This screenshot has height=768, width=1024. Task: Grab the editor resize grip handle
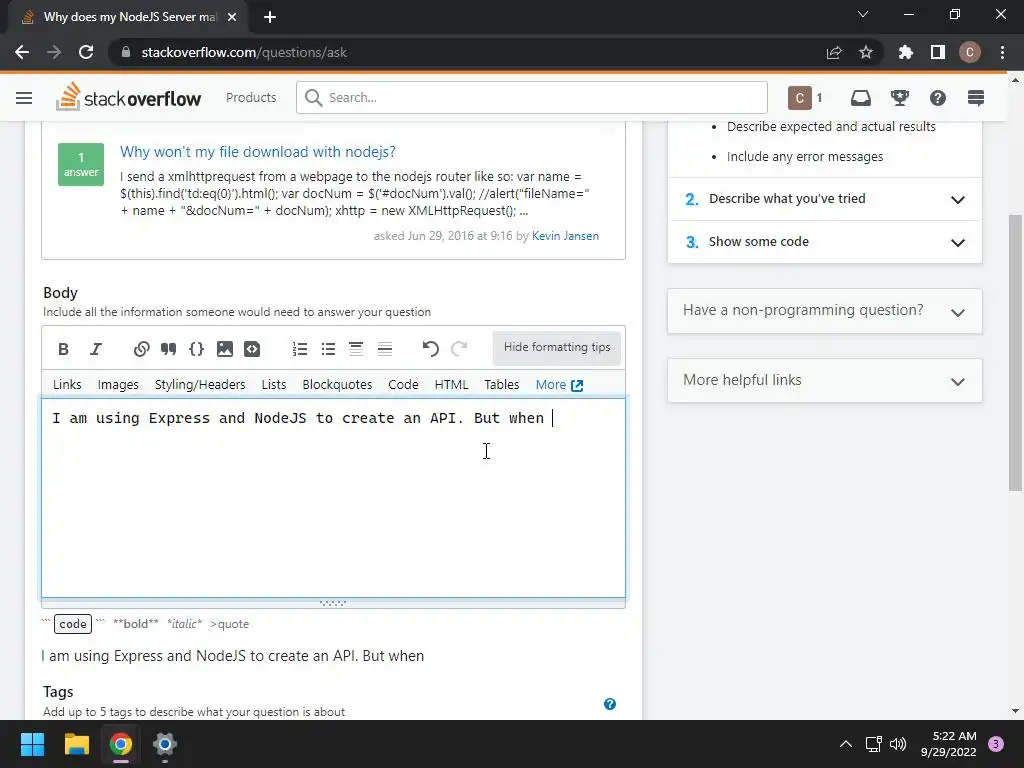[333, 603]
